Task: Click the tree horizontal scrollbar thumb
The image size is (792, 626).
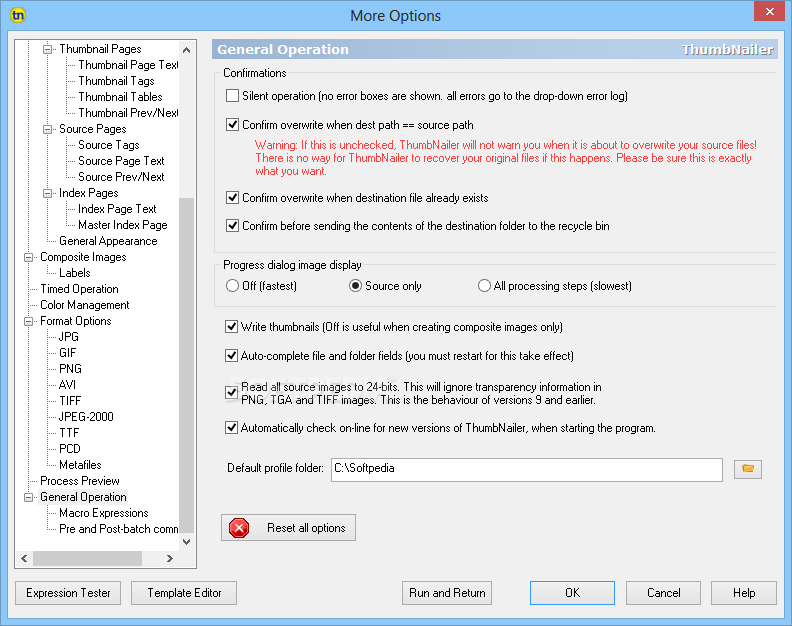Action: pos(87,559)
